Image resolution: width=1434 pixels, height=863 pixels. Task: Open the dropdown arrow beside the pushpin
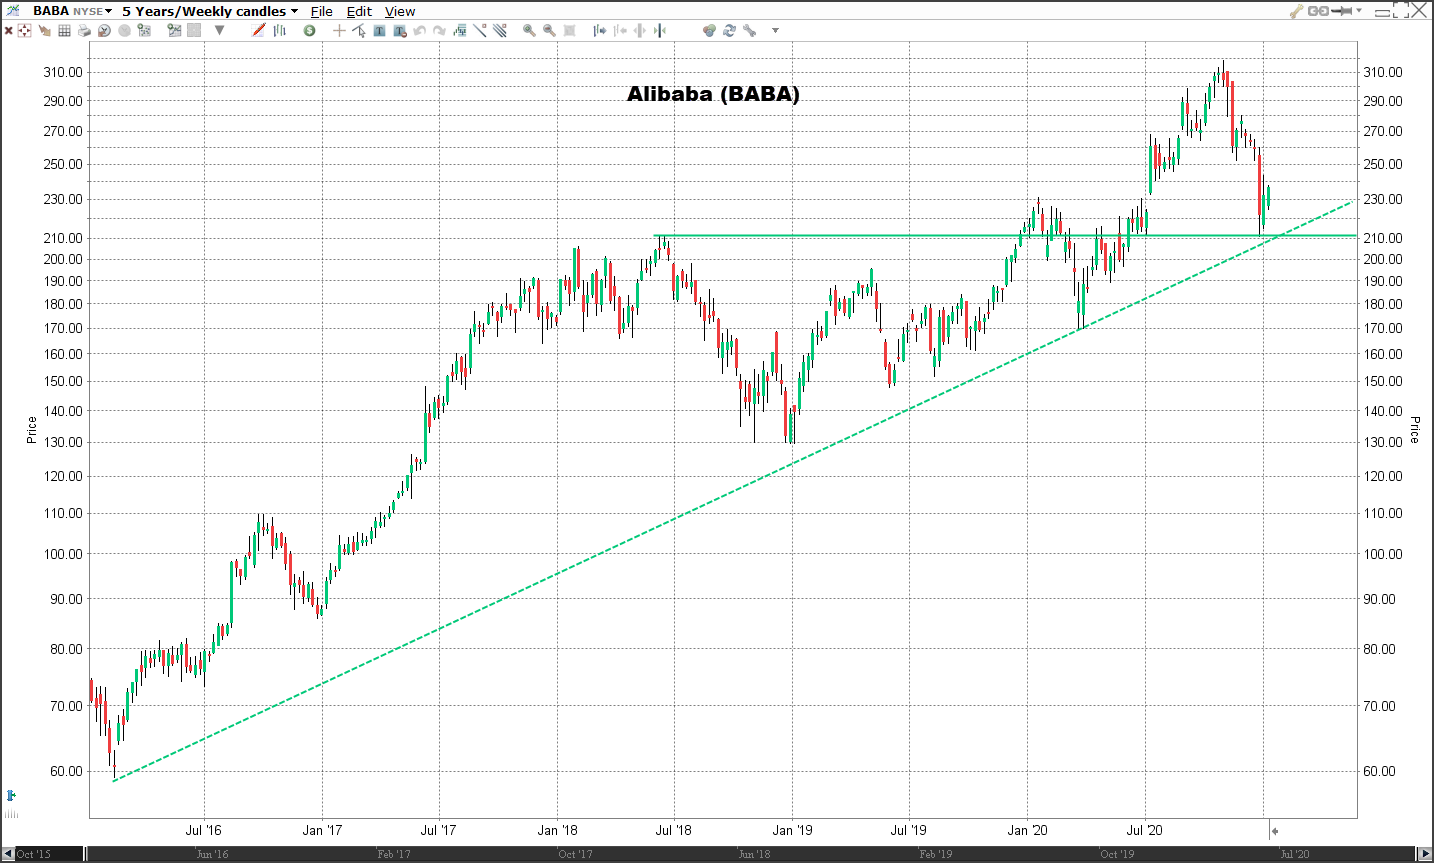click(1359, 10)
